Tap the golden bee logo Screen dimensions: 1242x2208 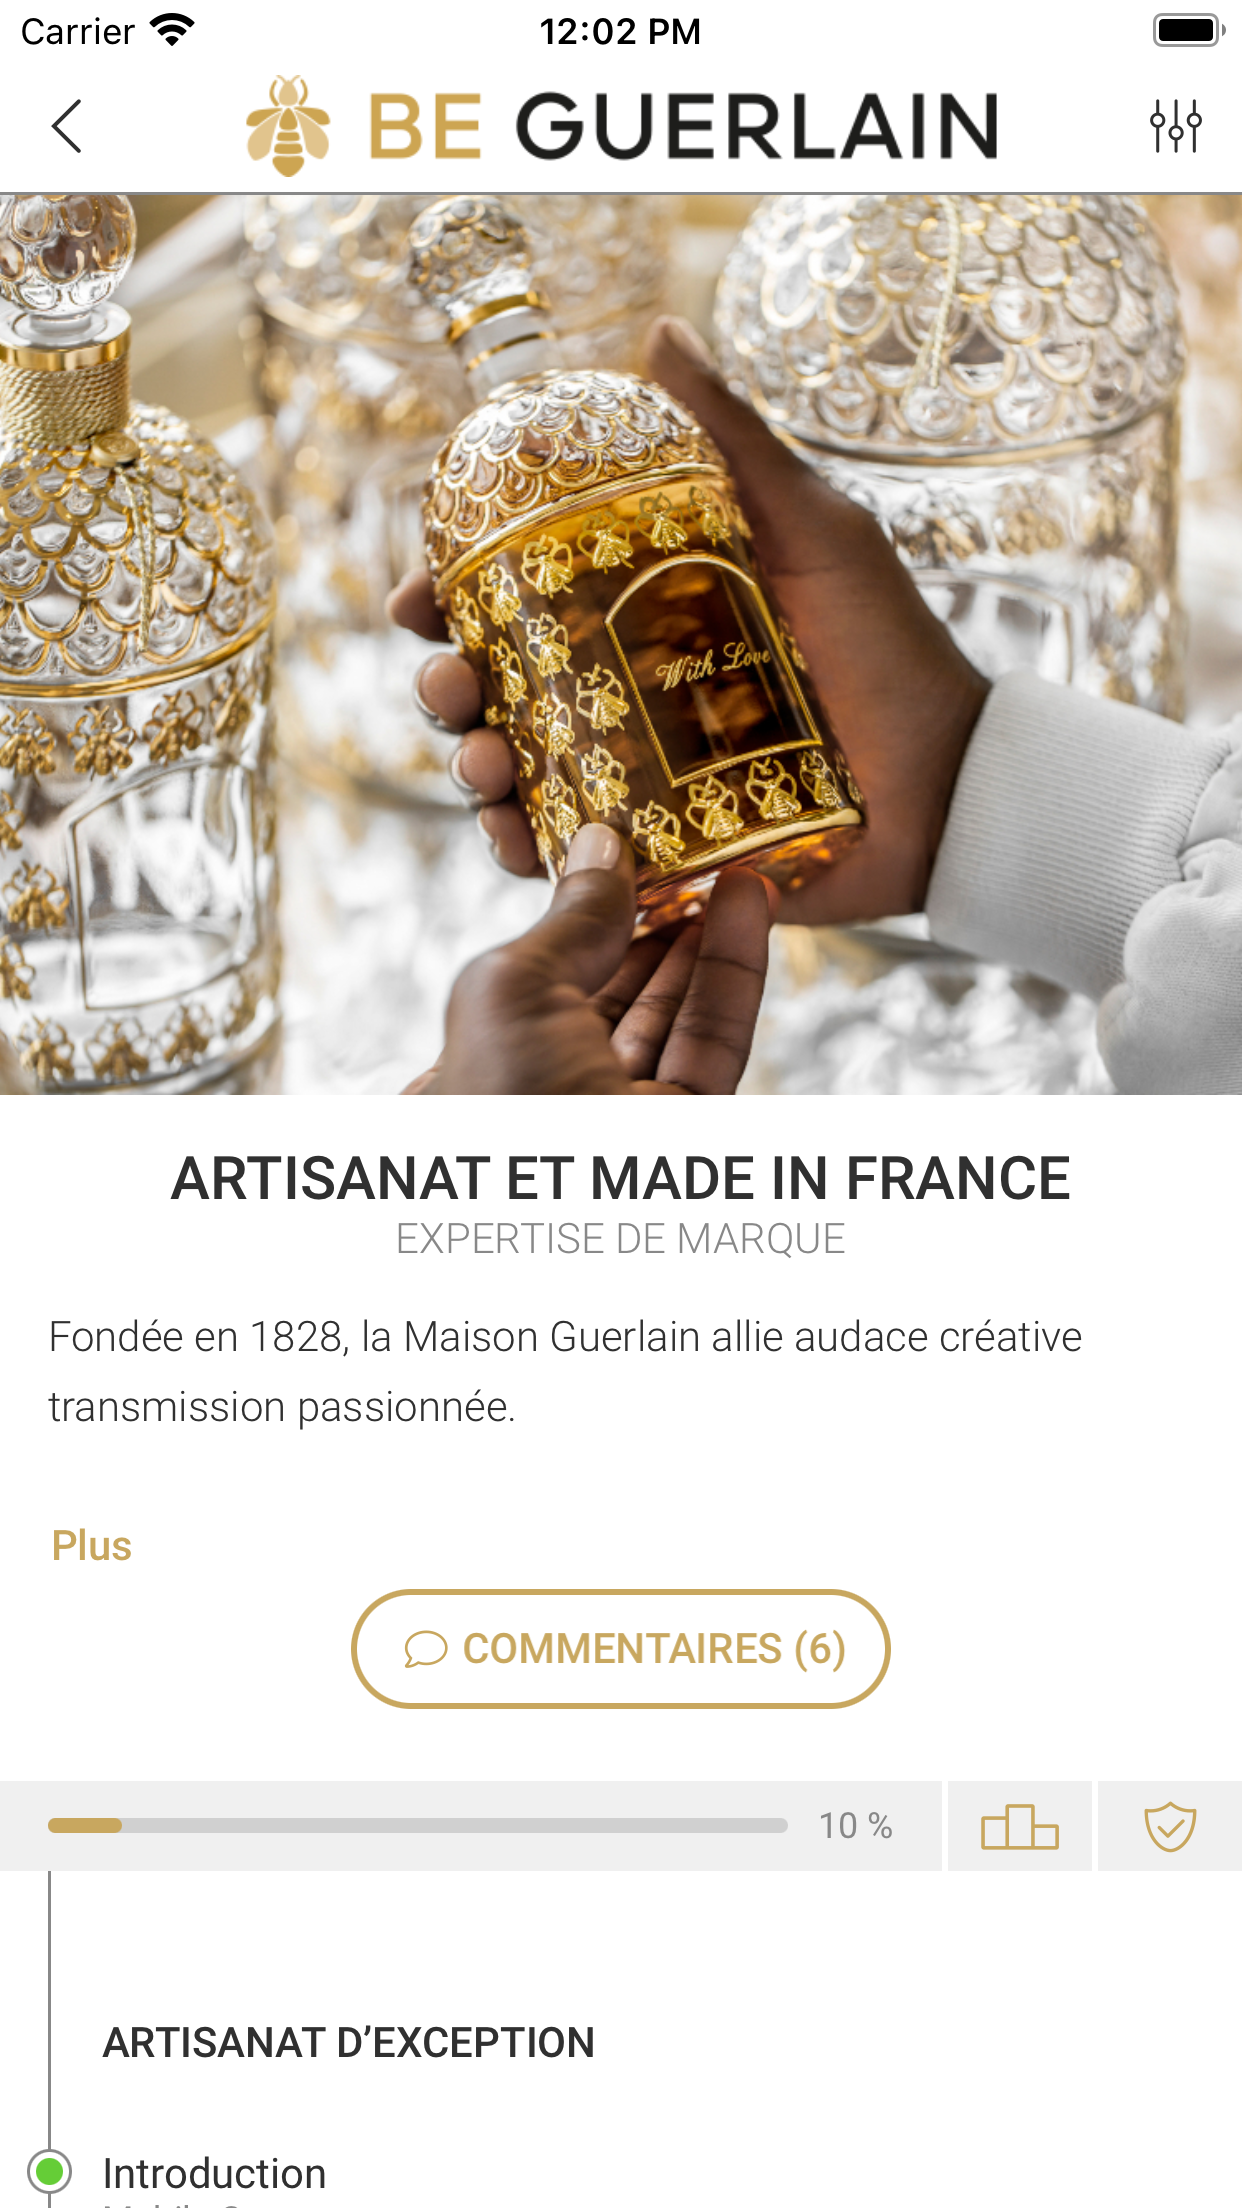[288, 126]
